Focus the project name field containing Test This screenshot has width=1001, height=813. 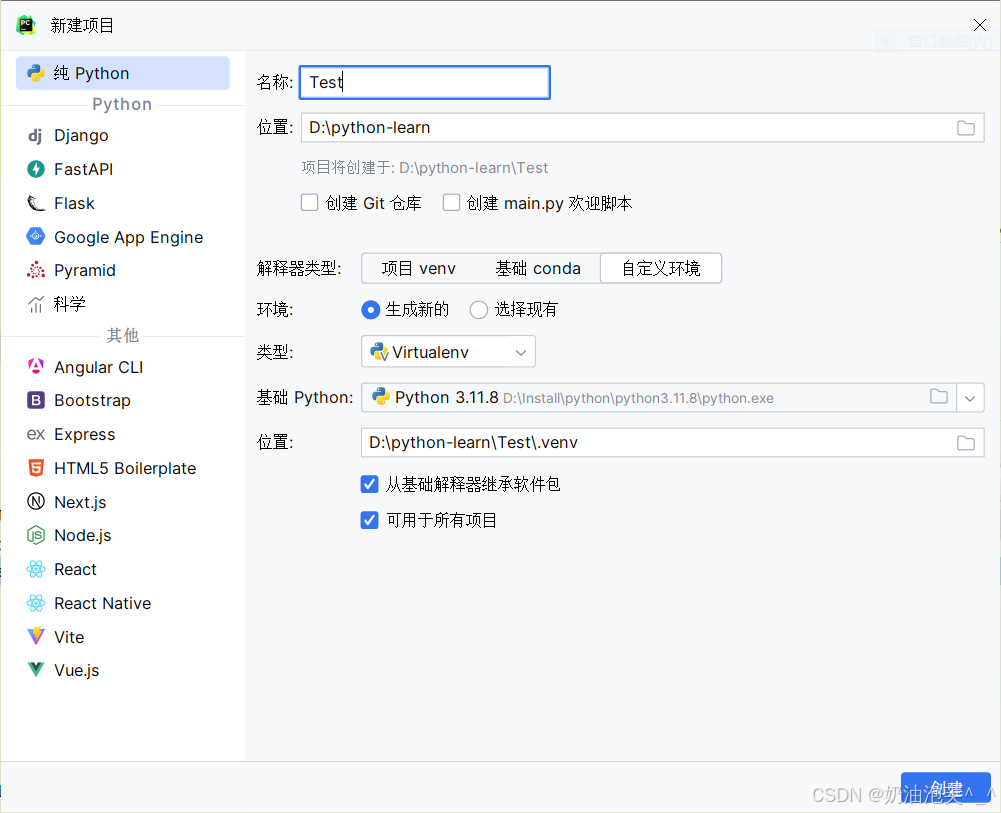tap(425, 82)
